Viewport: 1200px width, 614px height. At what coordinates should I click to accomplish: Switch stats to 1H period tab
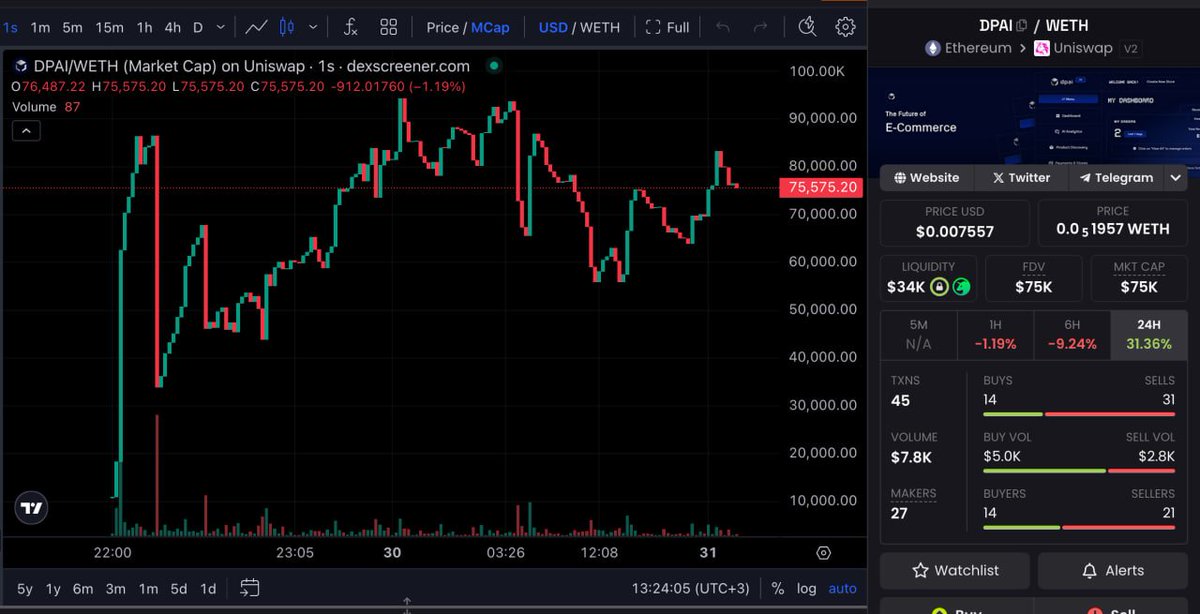(x=995, y=335)
